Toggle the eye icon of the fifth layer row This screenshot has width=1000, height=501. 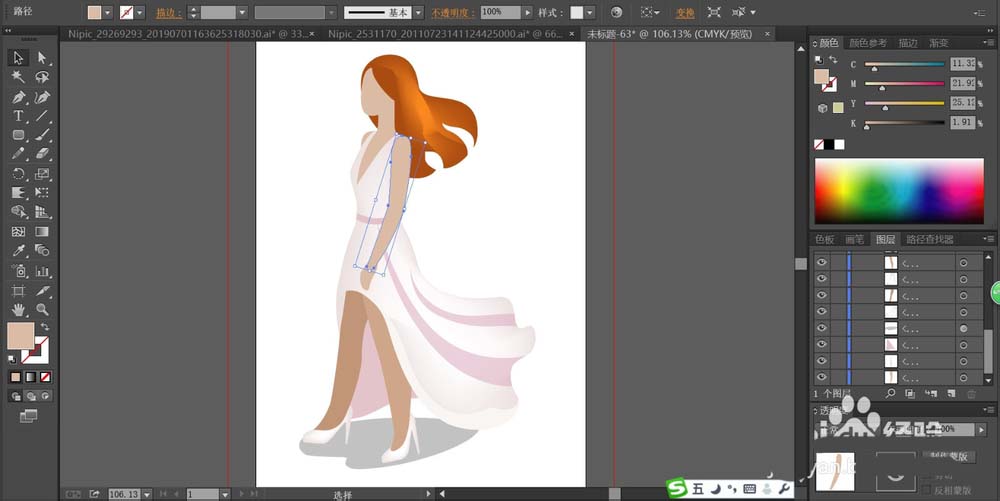822,328
